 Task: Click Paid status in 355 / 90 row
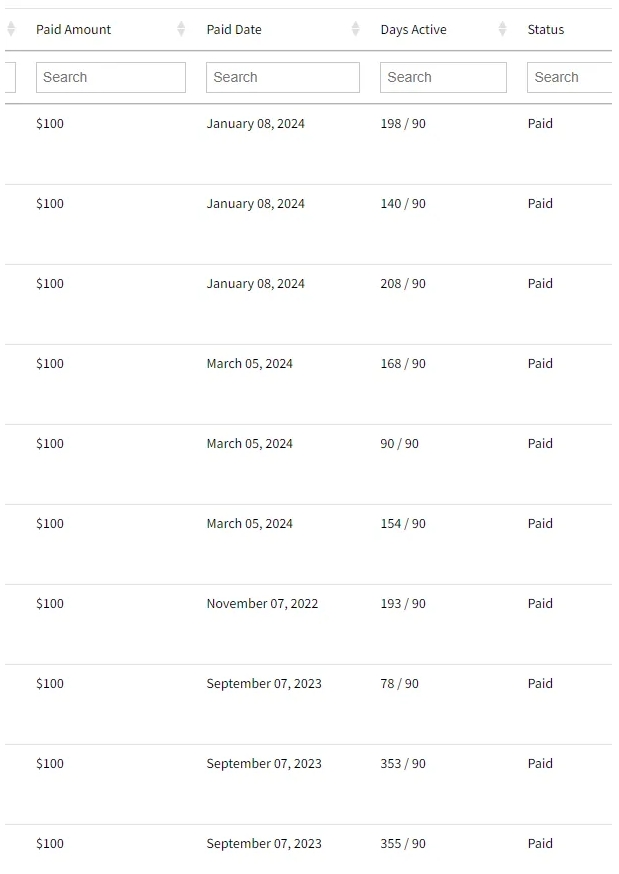click(x=540, y=843)
